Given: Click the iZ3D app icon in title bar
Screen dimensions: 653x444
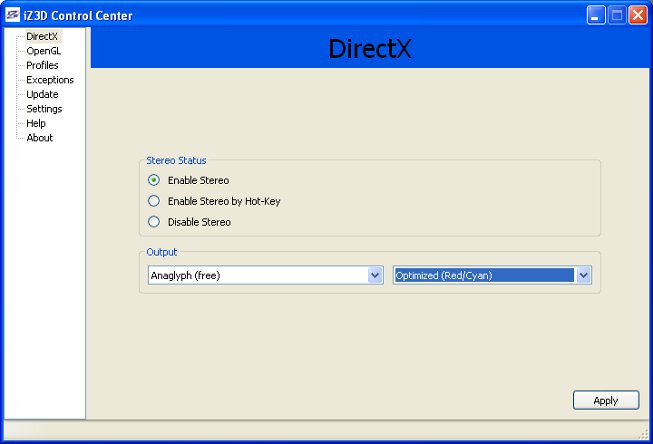Looking at the screenshot, I should [x=12, y=15].
